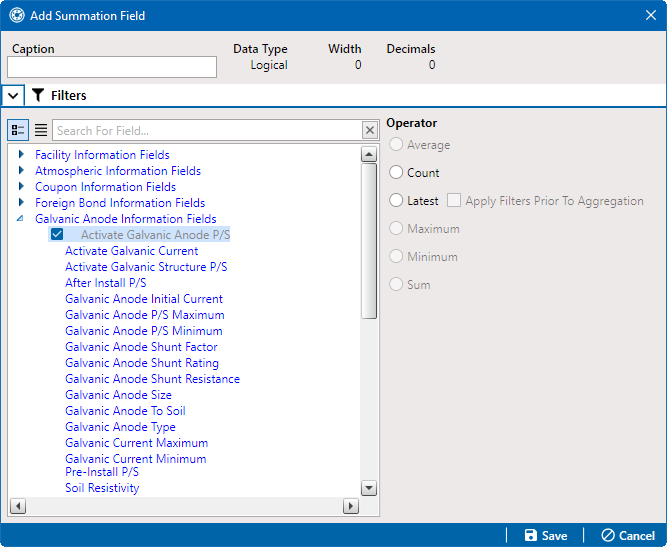Expand Facility Information Fields
Viewport: 667px width, 547px height.
point(21,154)
